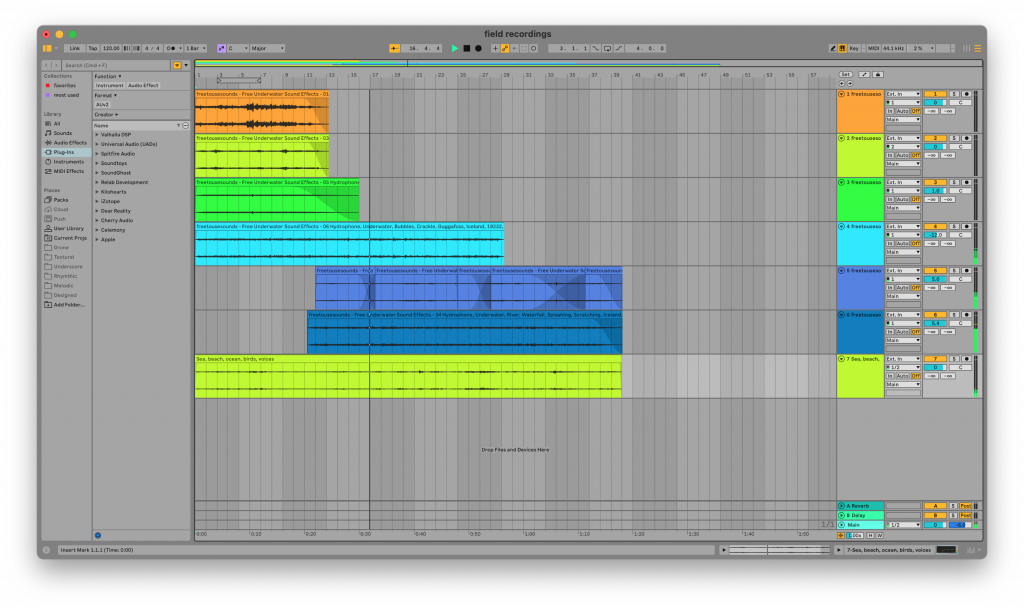The width and height of the screenshot is (1024, 608).
Task: Solo track 1 with the S button
Action: point(953,94)
